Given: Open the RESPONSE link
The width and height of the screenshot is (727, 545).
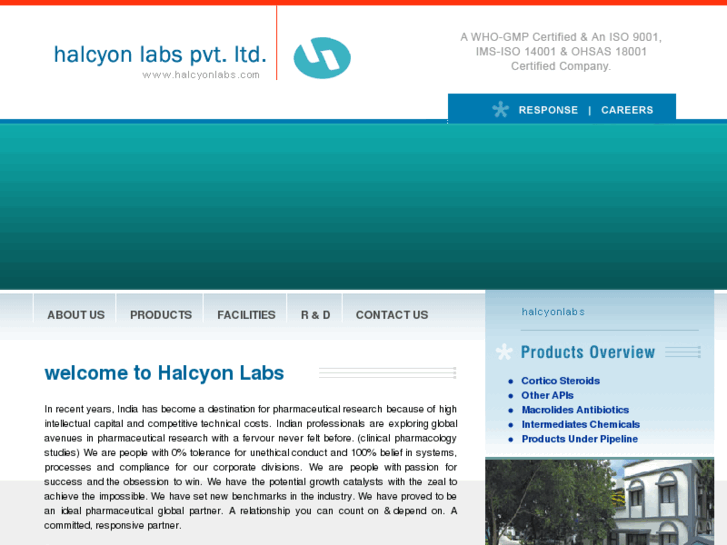Looking at the screenshot, I should point(548,110).
